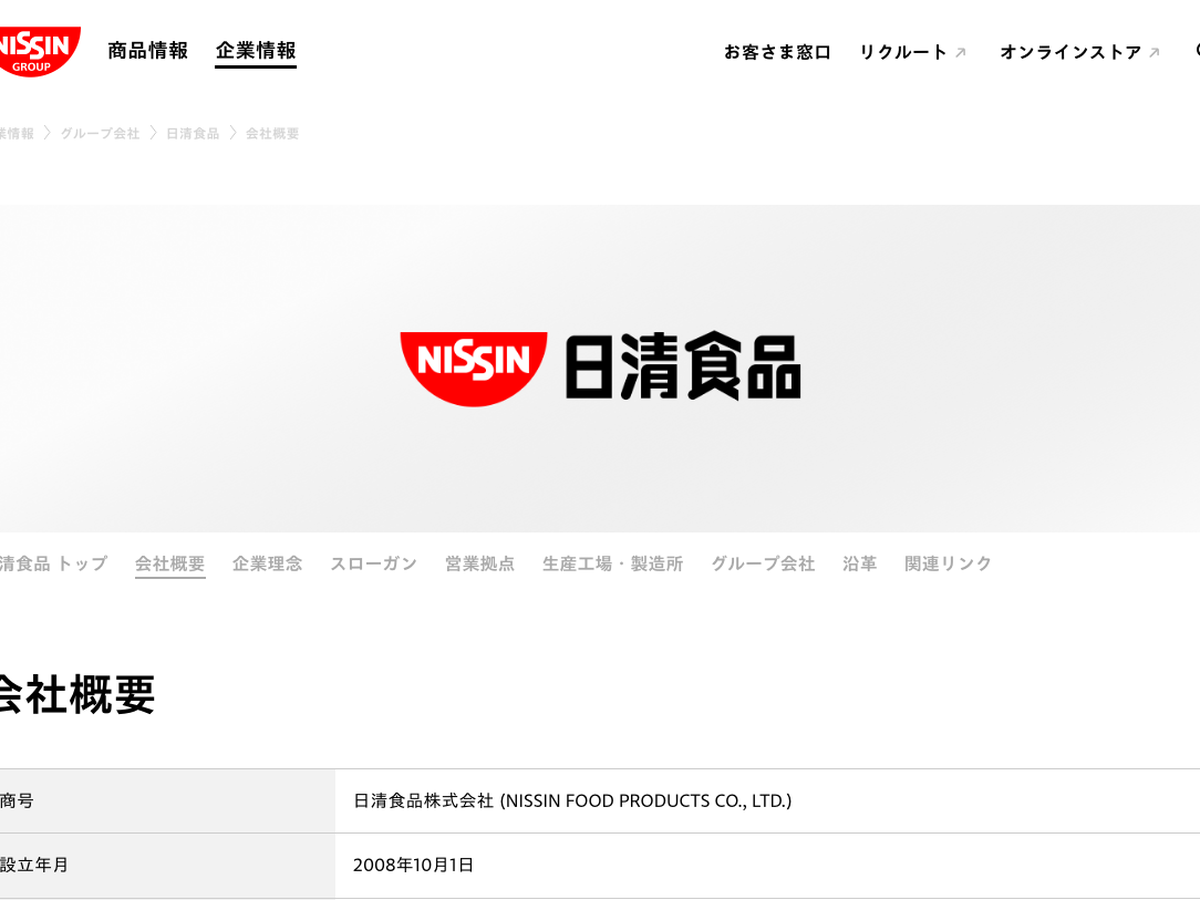This screenshot has width=1200, height=900.
Task: Open the リクルート external link
Action: click(x=912, y=52)
